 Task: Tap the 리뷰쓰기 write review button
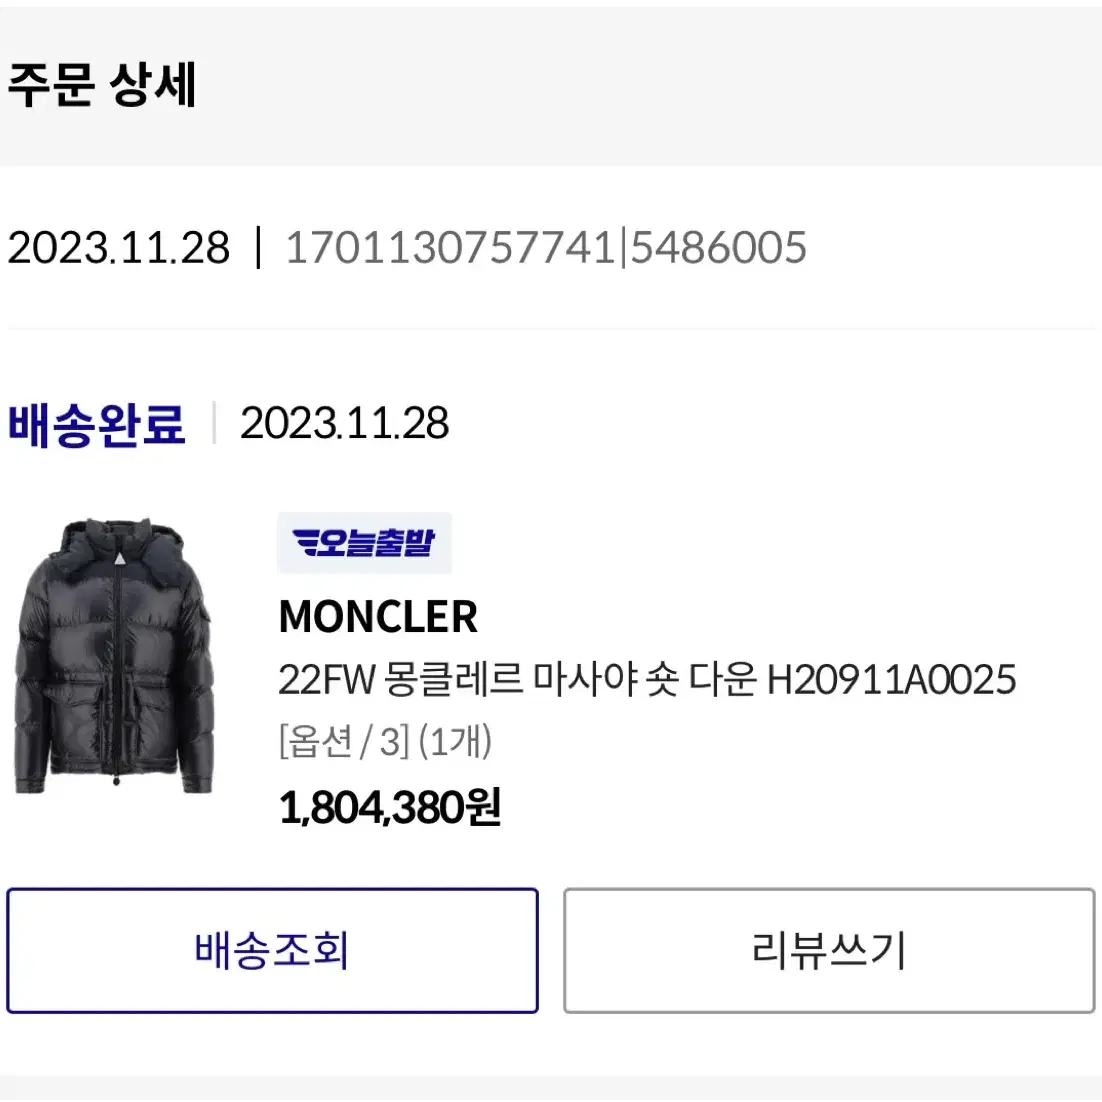(x=829, y=950)
